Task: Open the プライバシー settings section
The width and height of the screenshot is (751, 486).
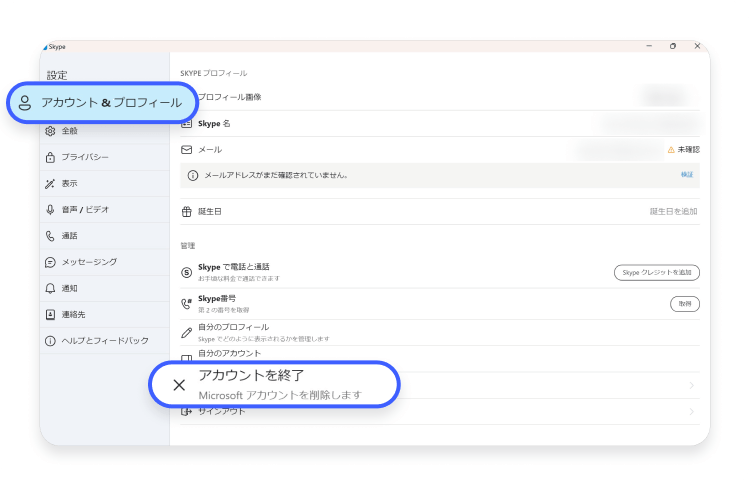Action: point(105,157)
